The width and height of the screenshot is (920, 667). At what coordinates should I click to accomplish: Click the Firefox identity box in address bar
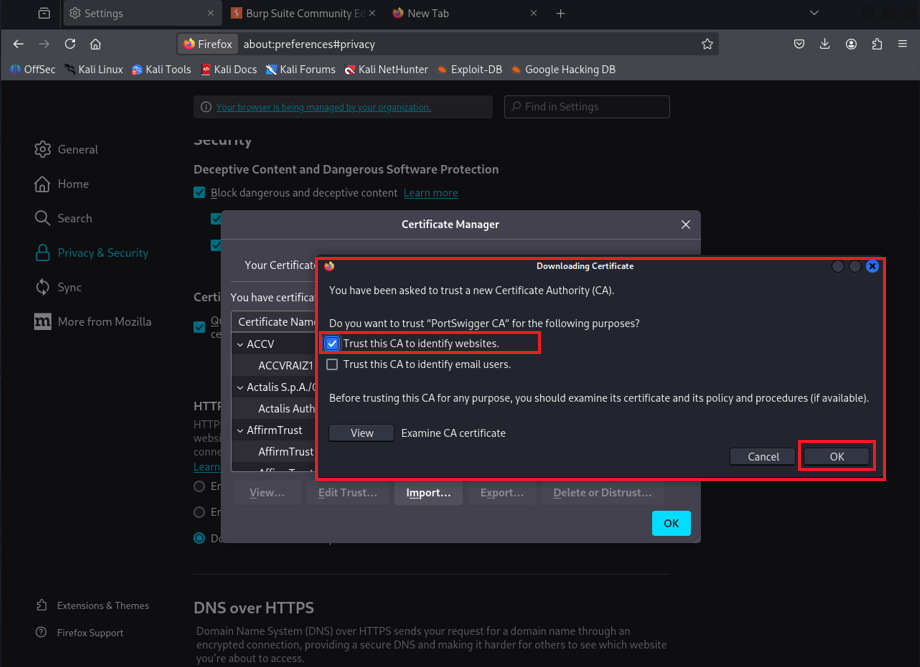point(208,44)
